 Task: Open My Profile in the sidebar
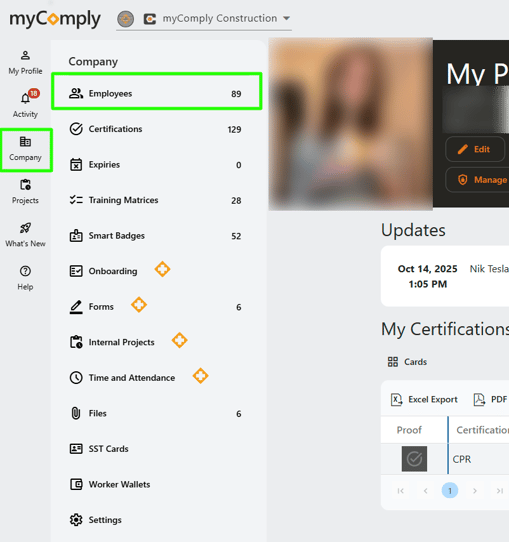click(x=25, y=63)
